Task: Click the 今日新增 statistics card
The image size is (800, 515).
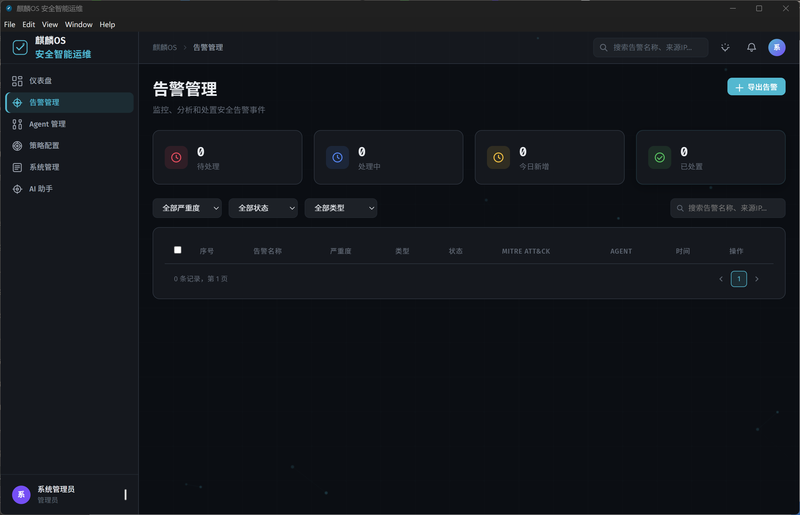Action: coord(549,157)
